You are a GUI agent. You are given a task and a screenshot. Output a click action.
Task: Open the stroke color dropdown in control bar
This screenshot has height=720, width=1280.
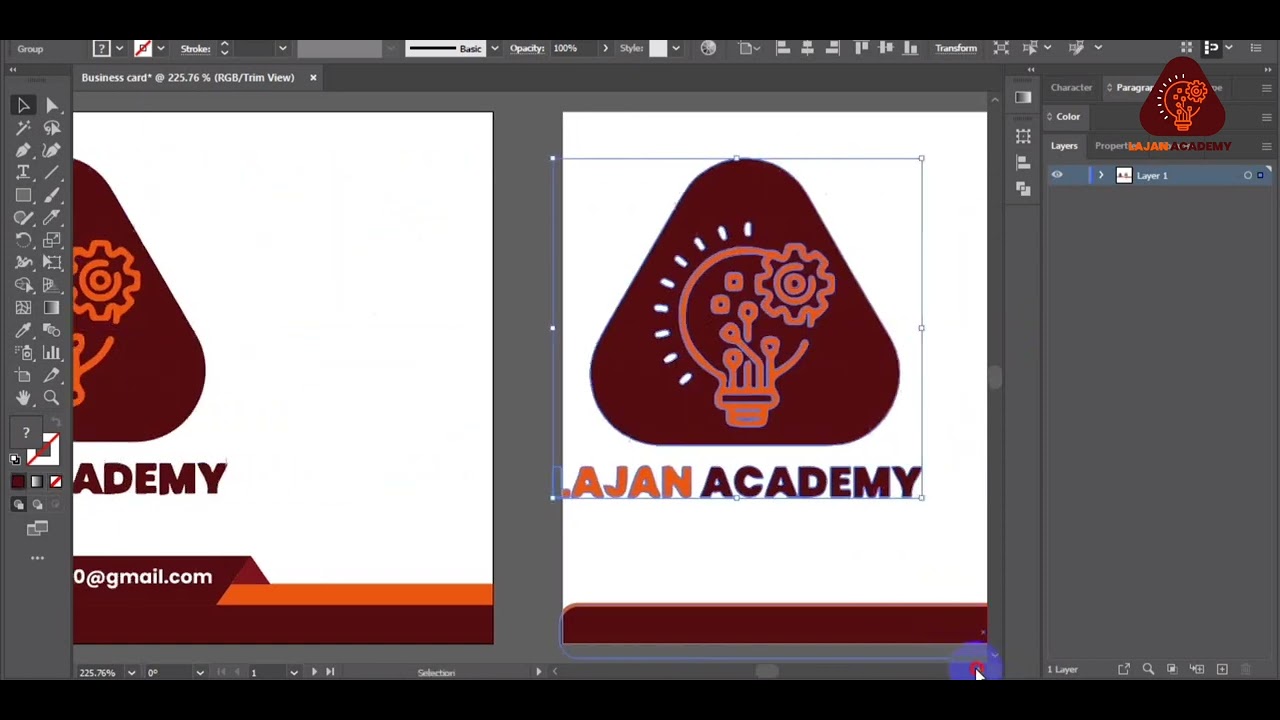point(160,48)
